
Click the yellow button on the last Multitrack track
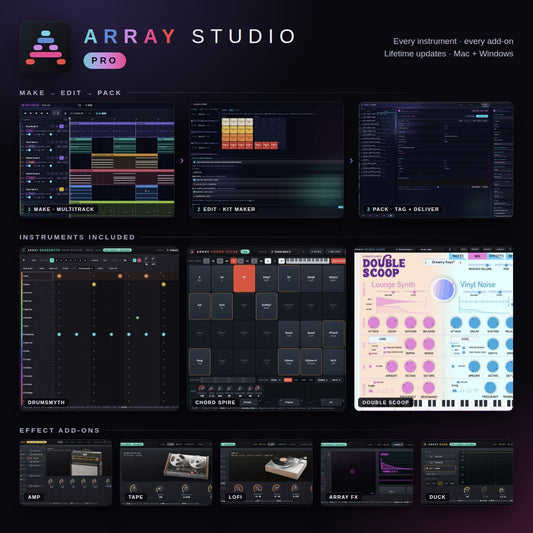pyautogui.click(x=62, y=189)
